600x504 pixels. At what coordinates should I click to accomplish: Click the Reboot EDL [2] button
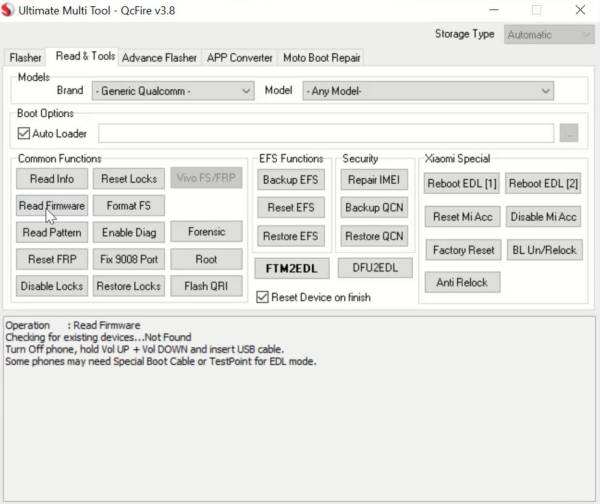(543, 183)
